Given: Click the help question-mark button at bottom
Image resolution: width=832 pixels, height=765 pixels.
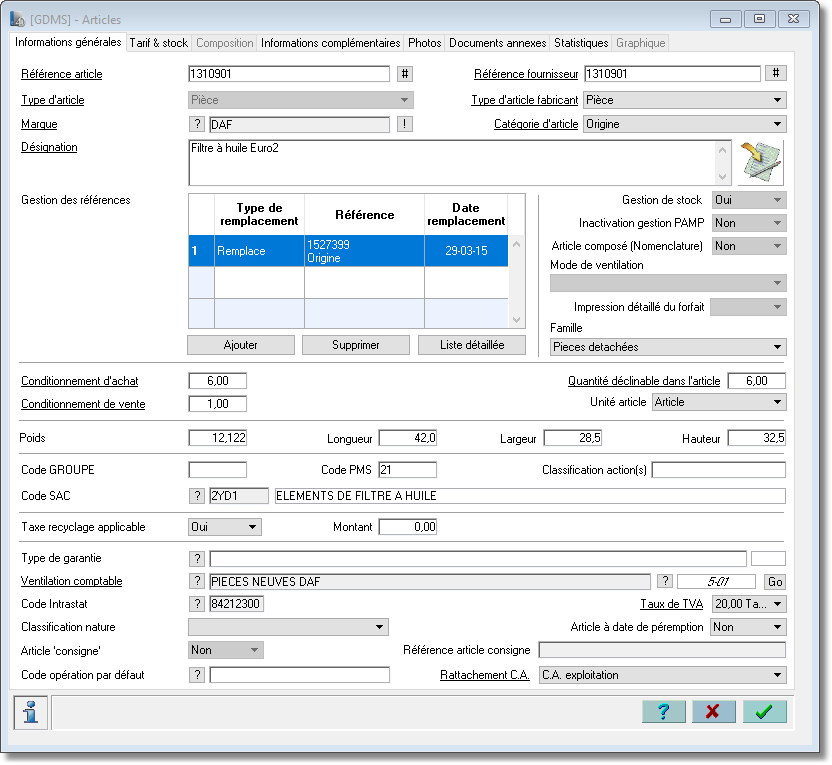Looking at the screenshot, I should pos(663,711).
